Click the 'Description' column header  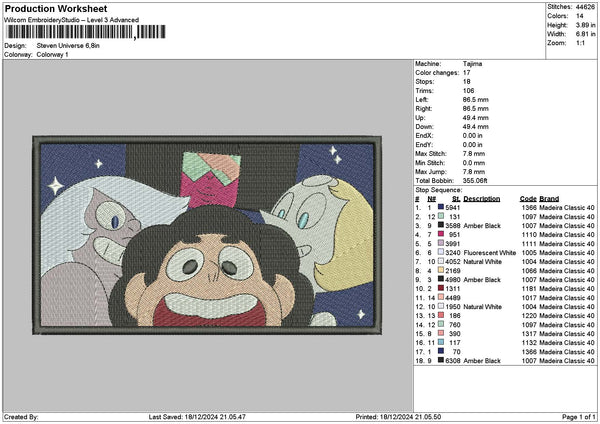click(x=482, y=199)
